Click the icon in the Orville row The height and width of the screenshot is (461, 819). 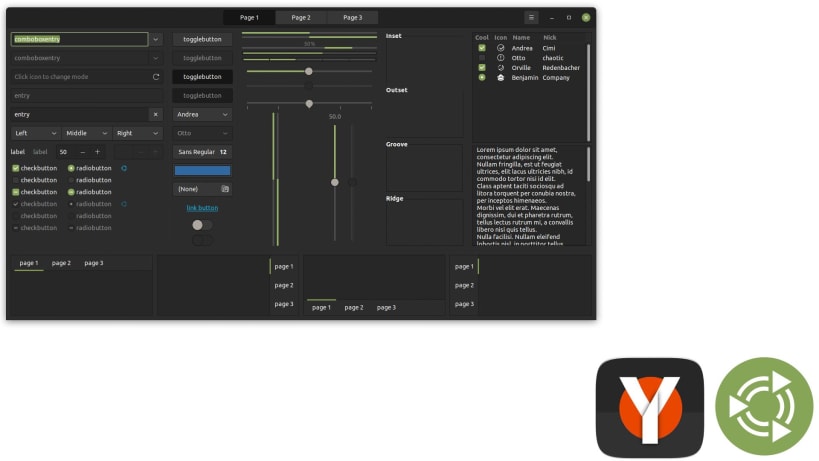pyautogui.click(x=500, y=68)
